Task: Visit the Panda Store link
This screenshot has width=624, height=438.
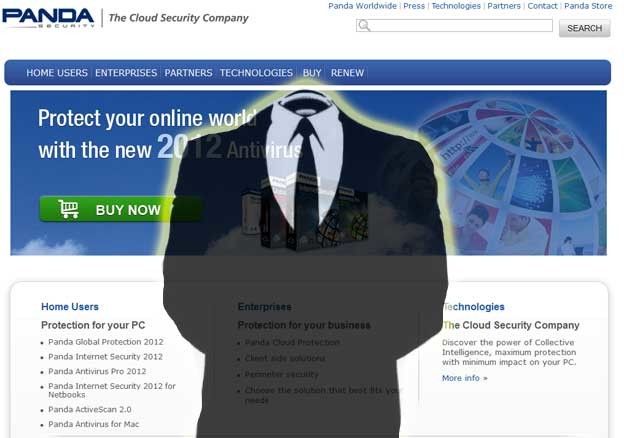Action: pos(588,6)
